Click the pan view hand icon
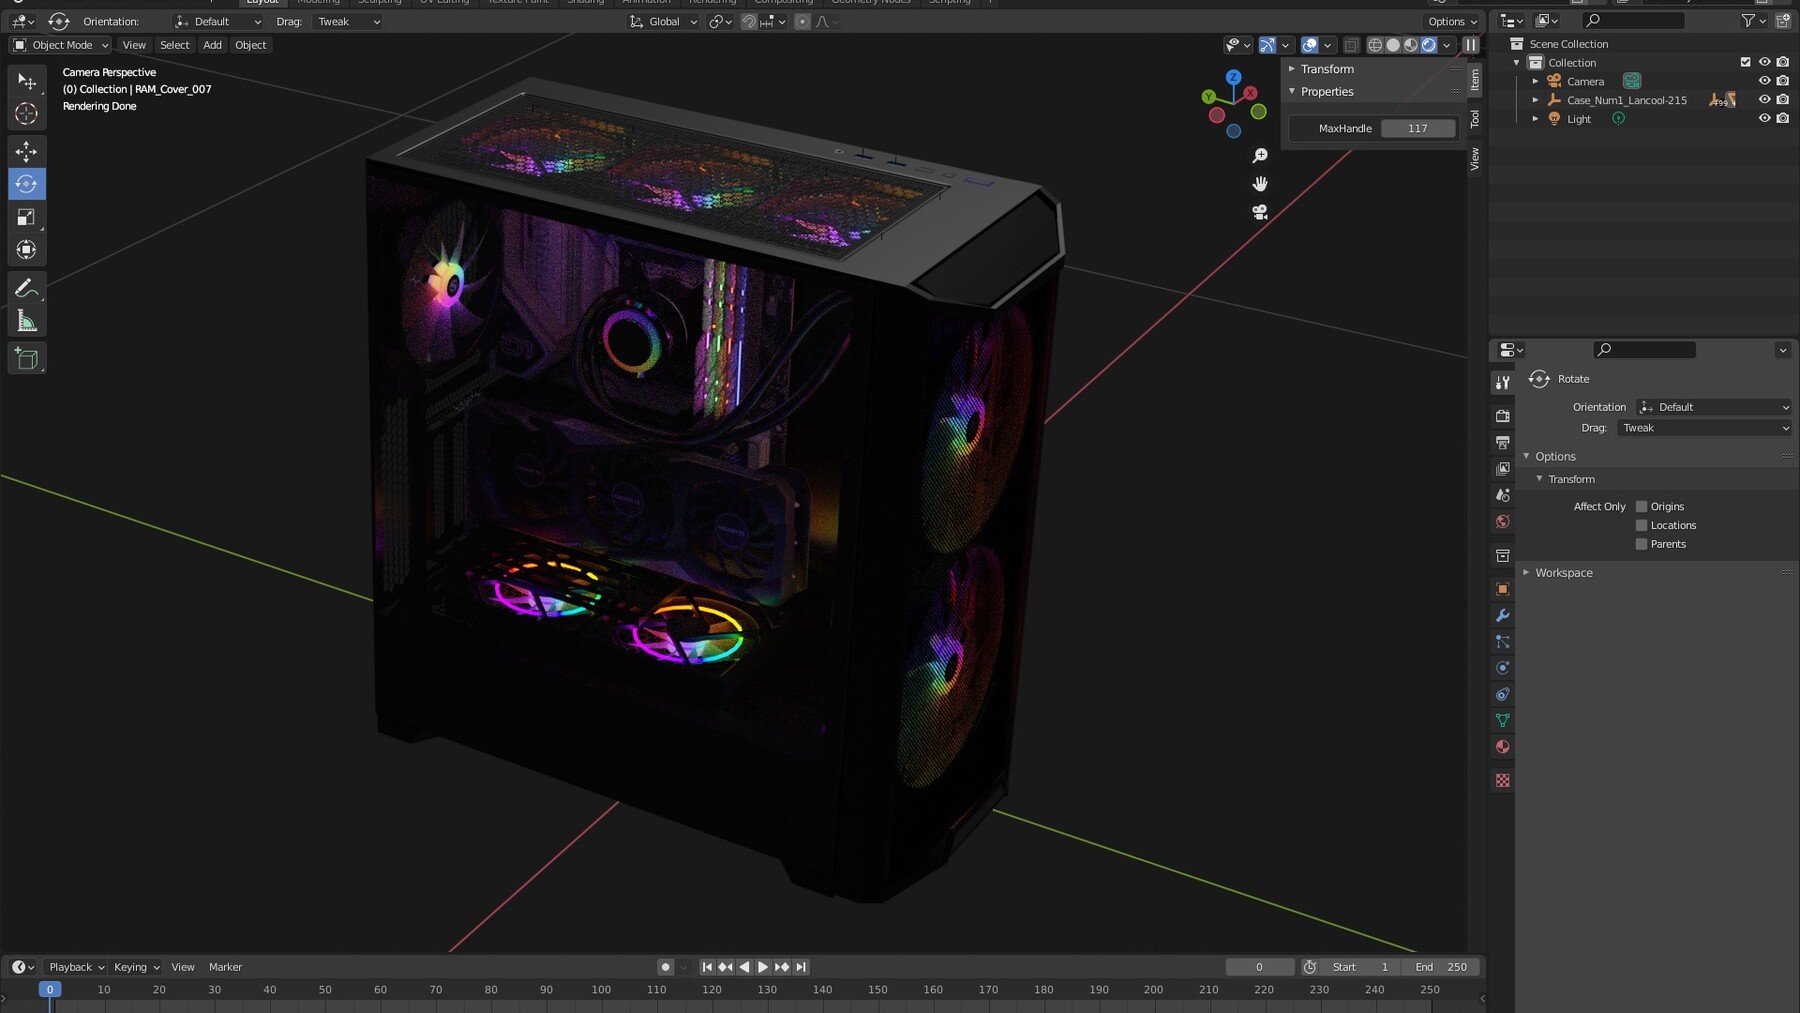Screen dimensions: 1800x1013 point(1260,184)
